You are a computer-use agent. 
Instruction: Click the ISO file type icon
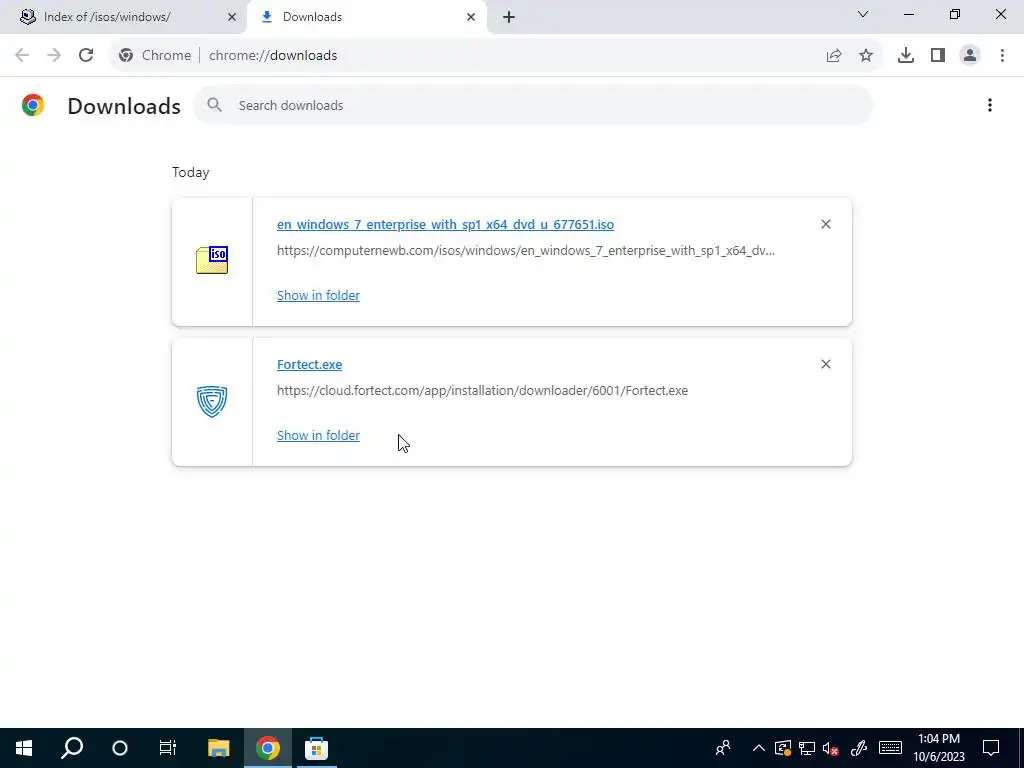212,260
